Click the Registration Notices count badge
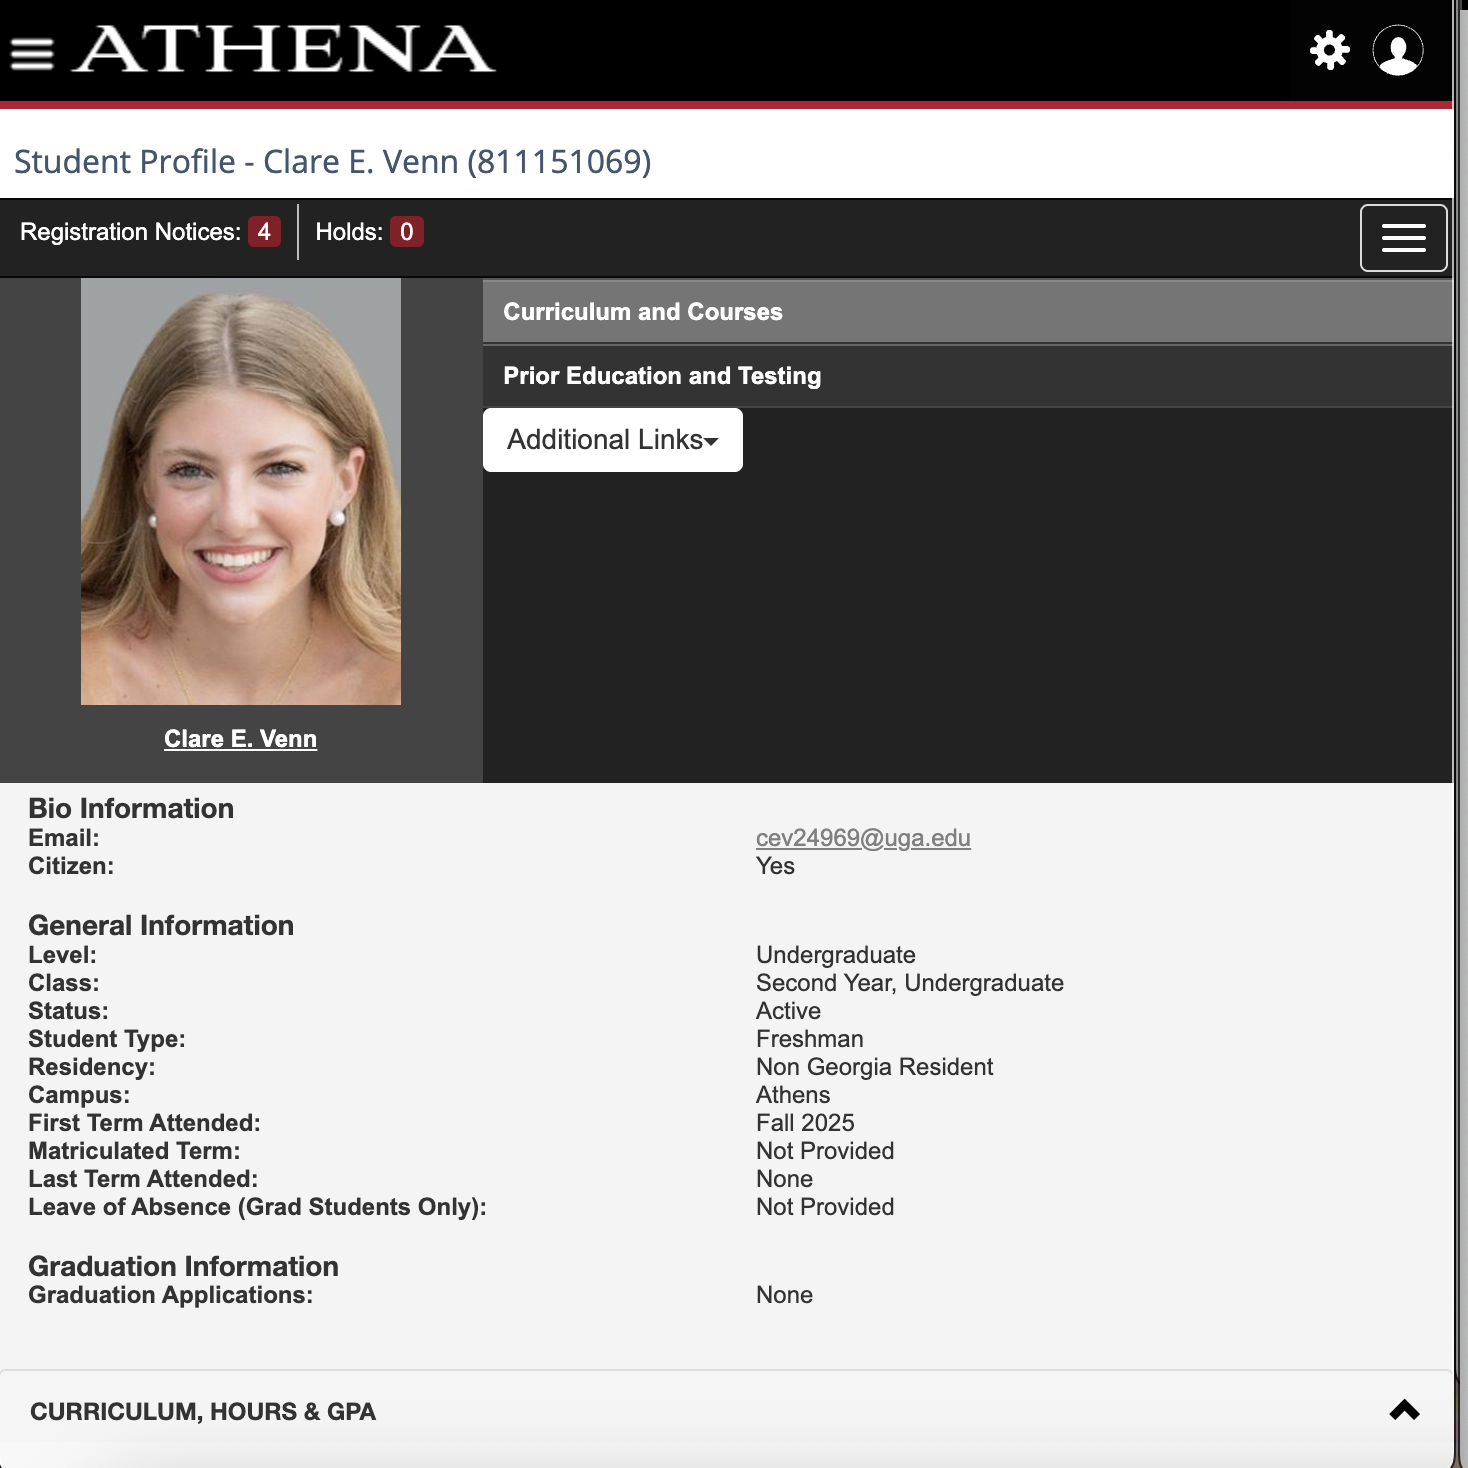This screenshot has height=1468, width=1468. (264, 232)
